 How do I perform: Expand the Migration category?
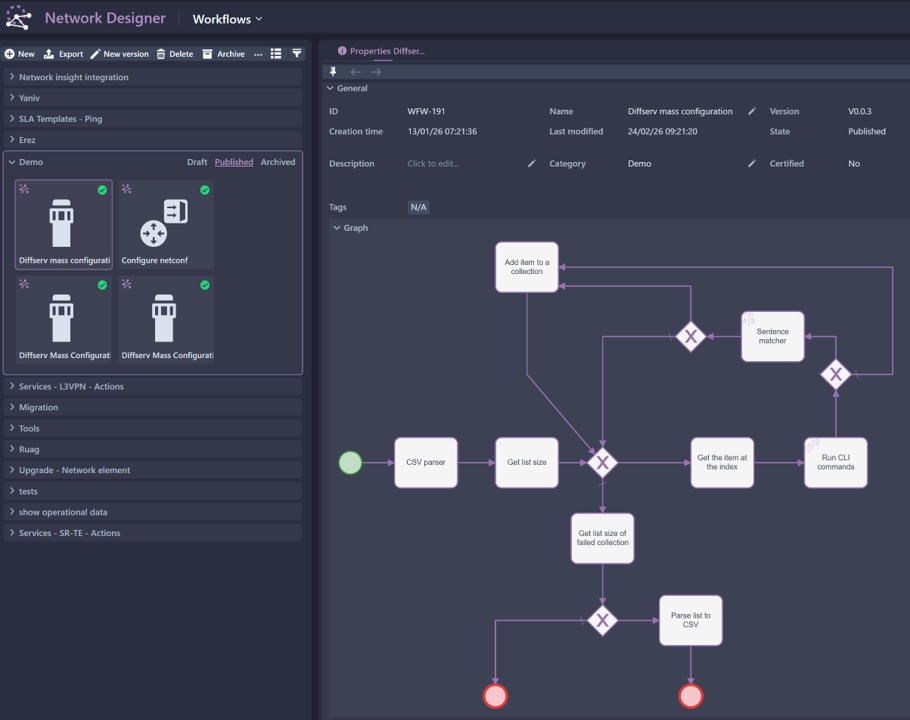[38, 407]
